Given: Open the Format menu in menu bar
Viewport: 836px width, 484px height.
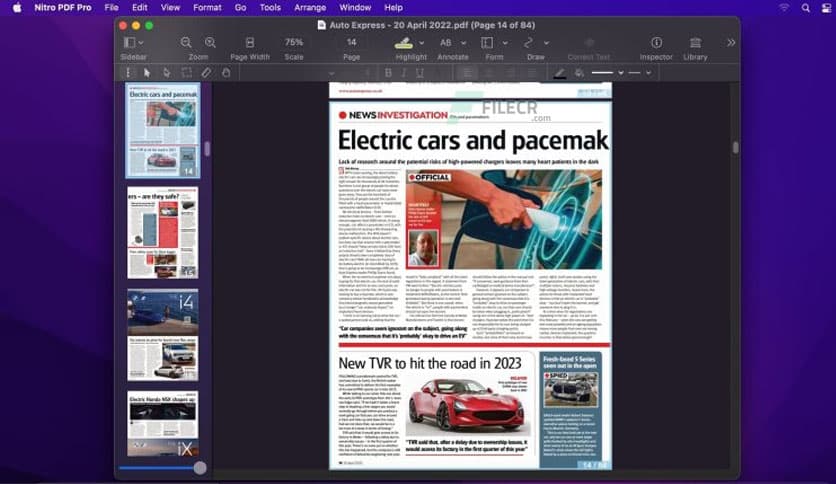Looking at the screenshot, I should pyautogui.click(x=207, y=7).
